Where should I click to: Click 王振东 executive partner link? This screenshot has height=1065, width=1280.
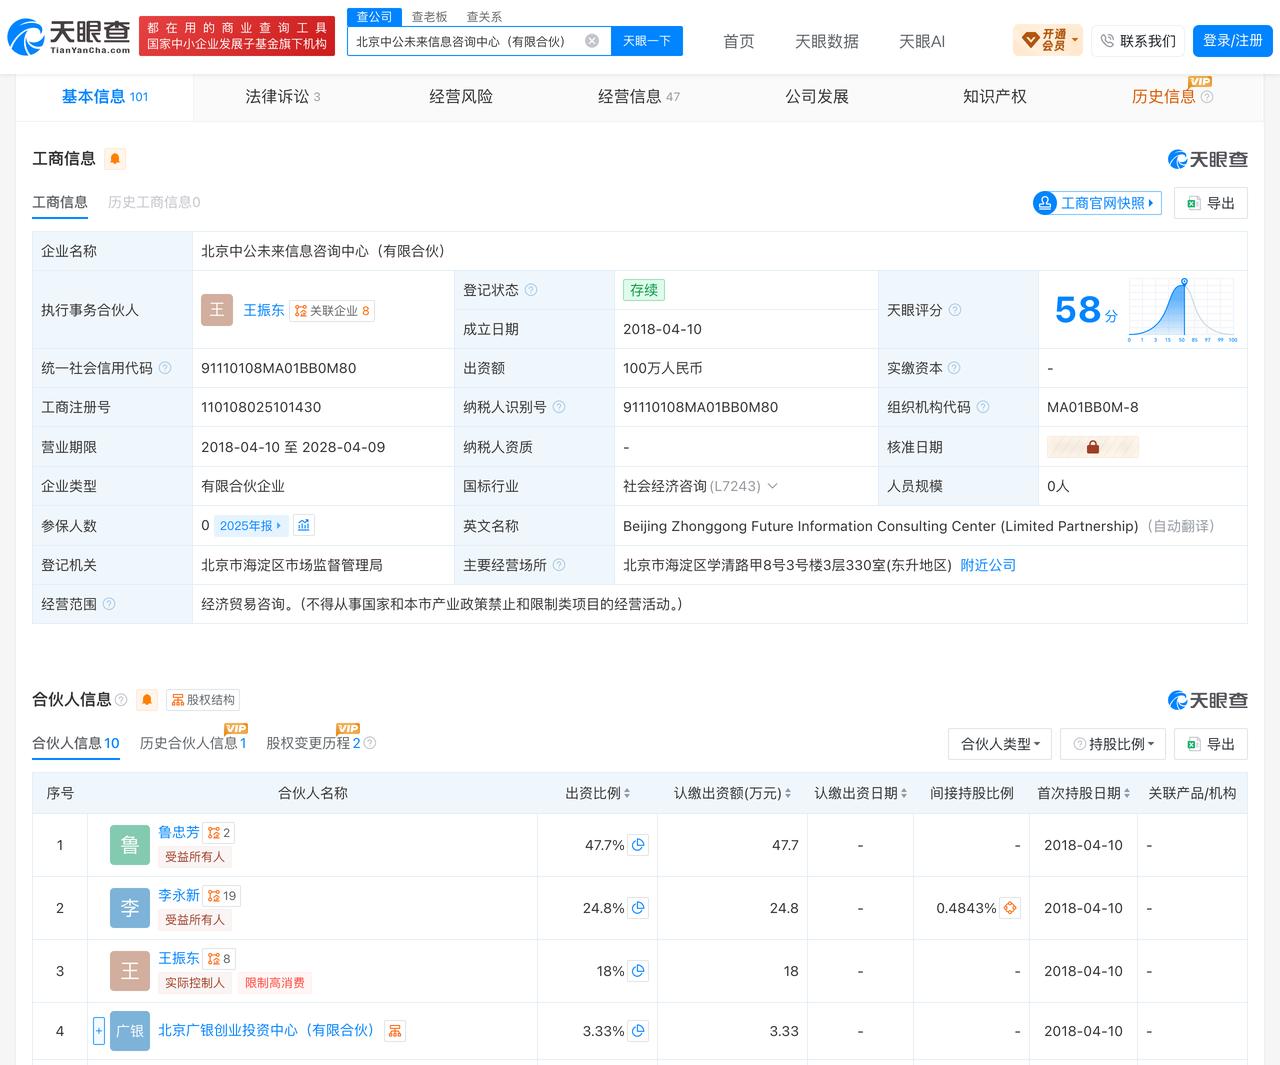[264, 310]
